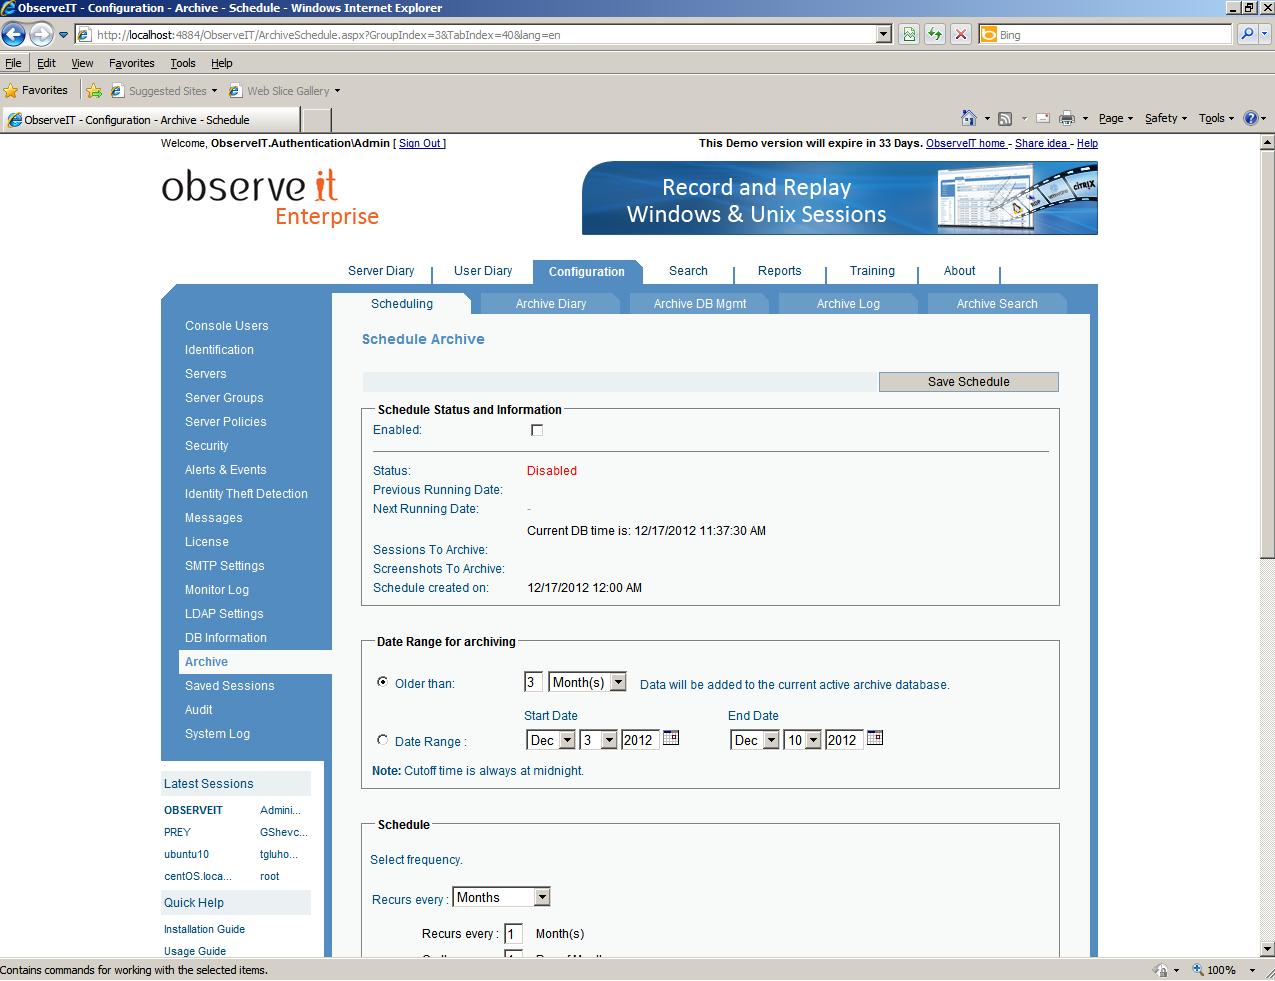Switch to the Server Diary tab
The image size is (1275, 981).
point(381,271)
